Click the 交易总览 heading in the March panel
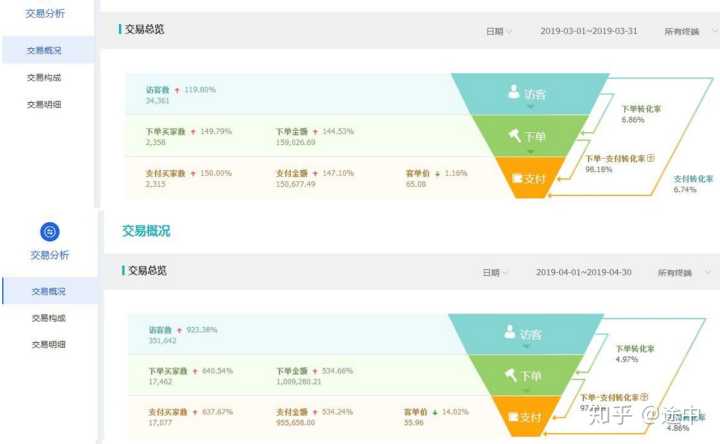Image resolution: width=720 pixels, height=444 pixels. pos(144,29)
